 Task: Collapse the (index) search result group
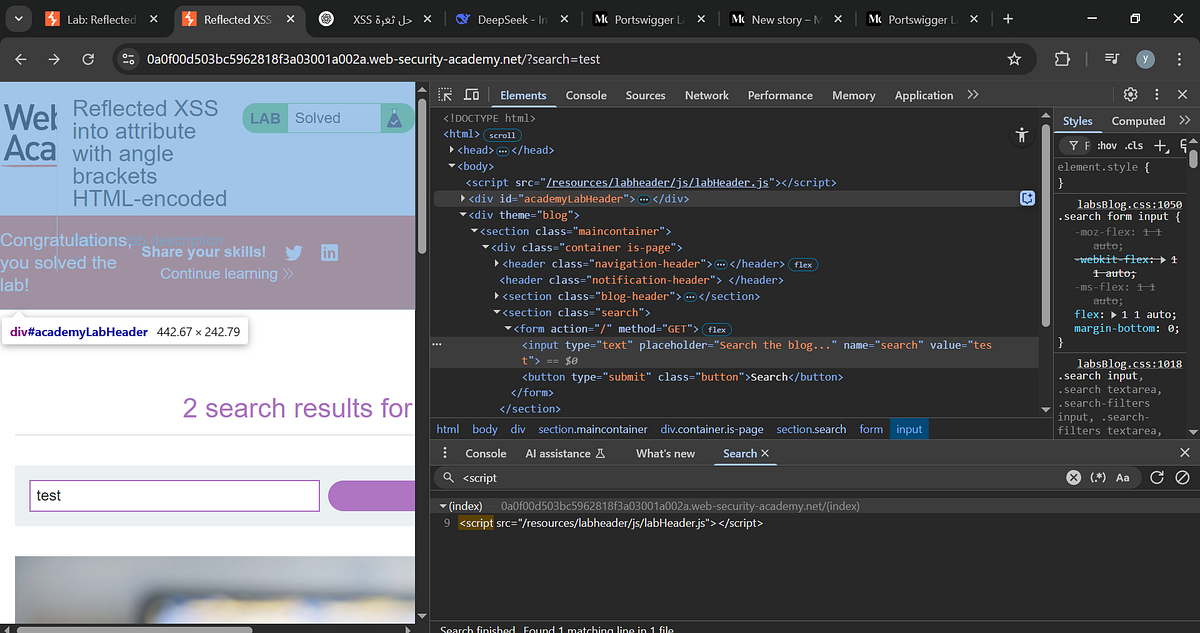(443, 506)
